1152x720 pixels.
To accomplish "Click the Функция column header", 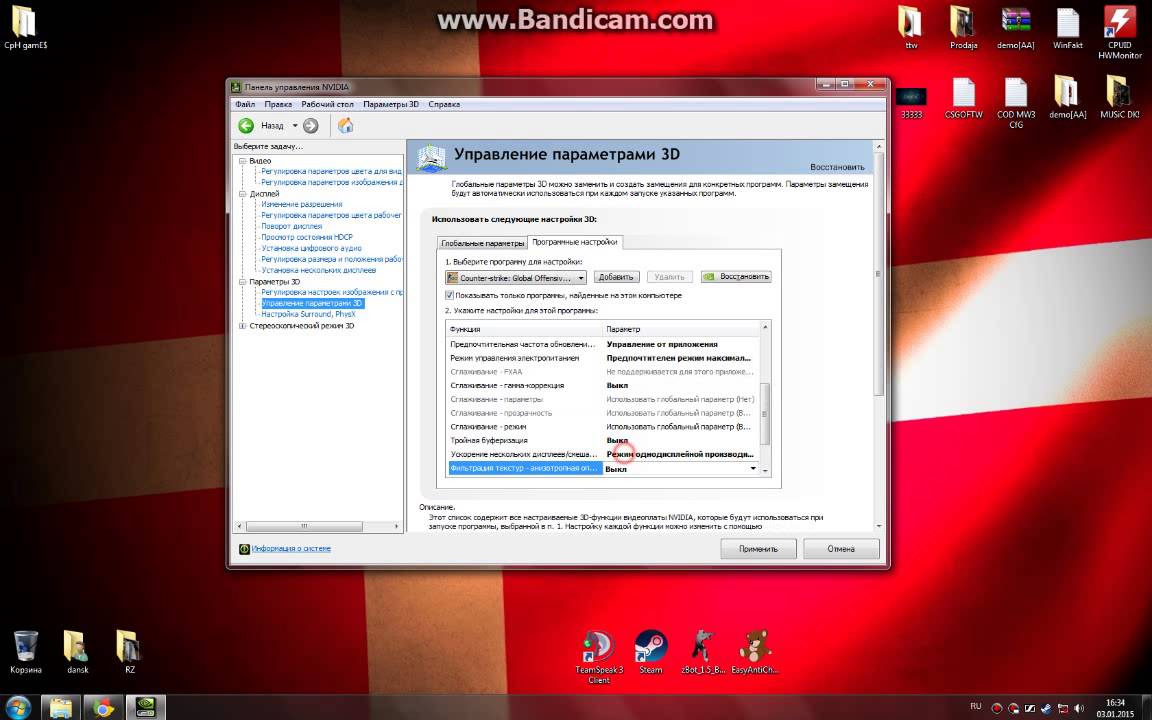I will (x=525, y=329).
